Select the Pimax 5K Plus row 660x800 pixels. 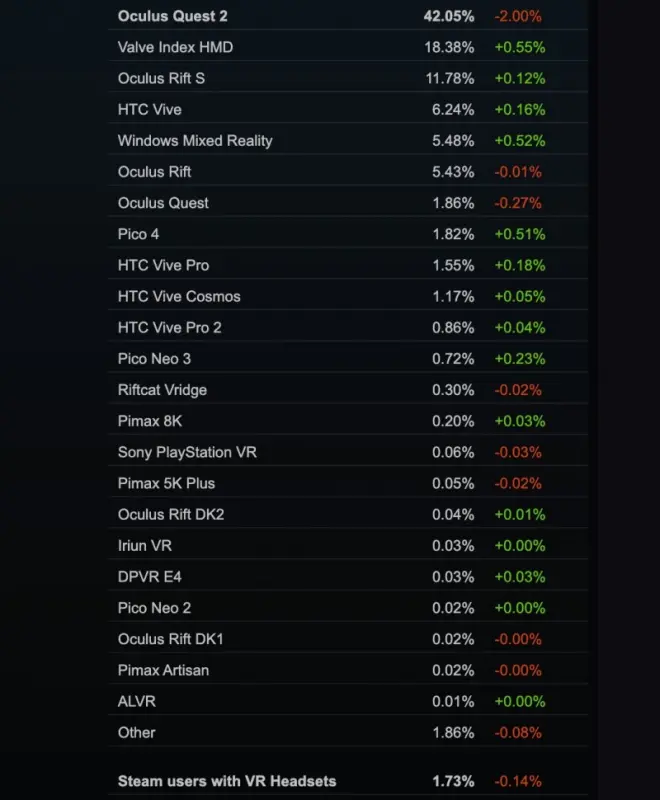click(x=166, y=483)
